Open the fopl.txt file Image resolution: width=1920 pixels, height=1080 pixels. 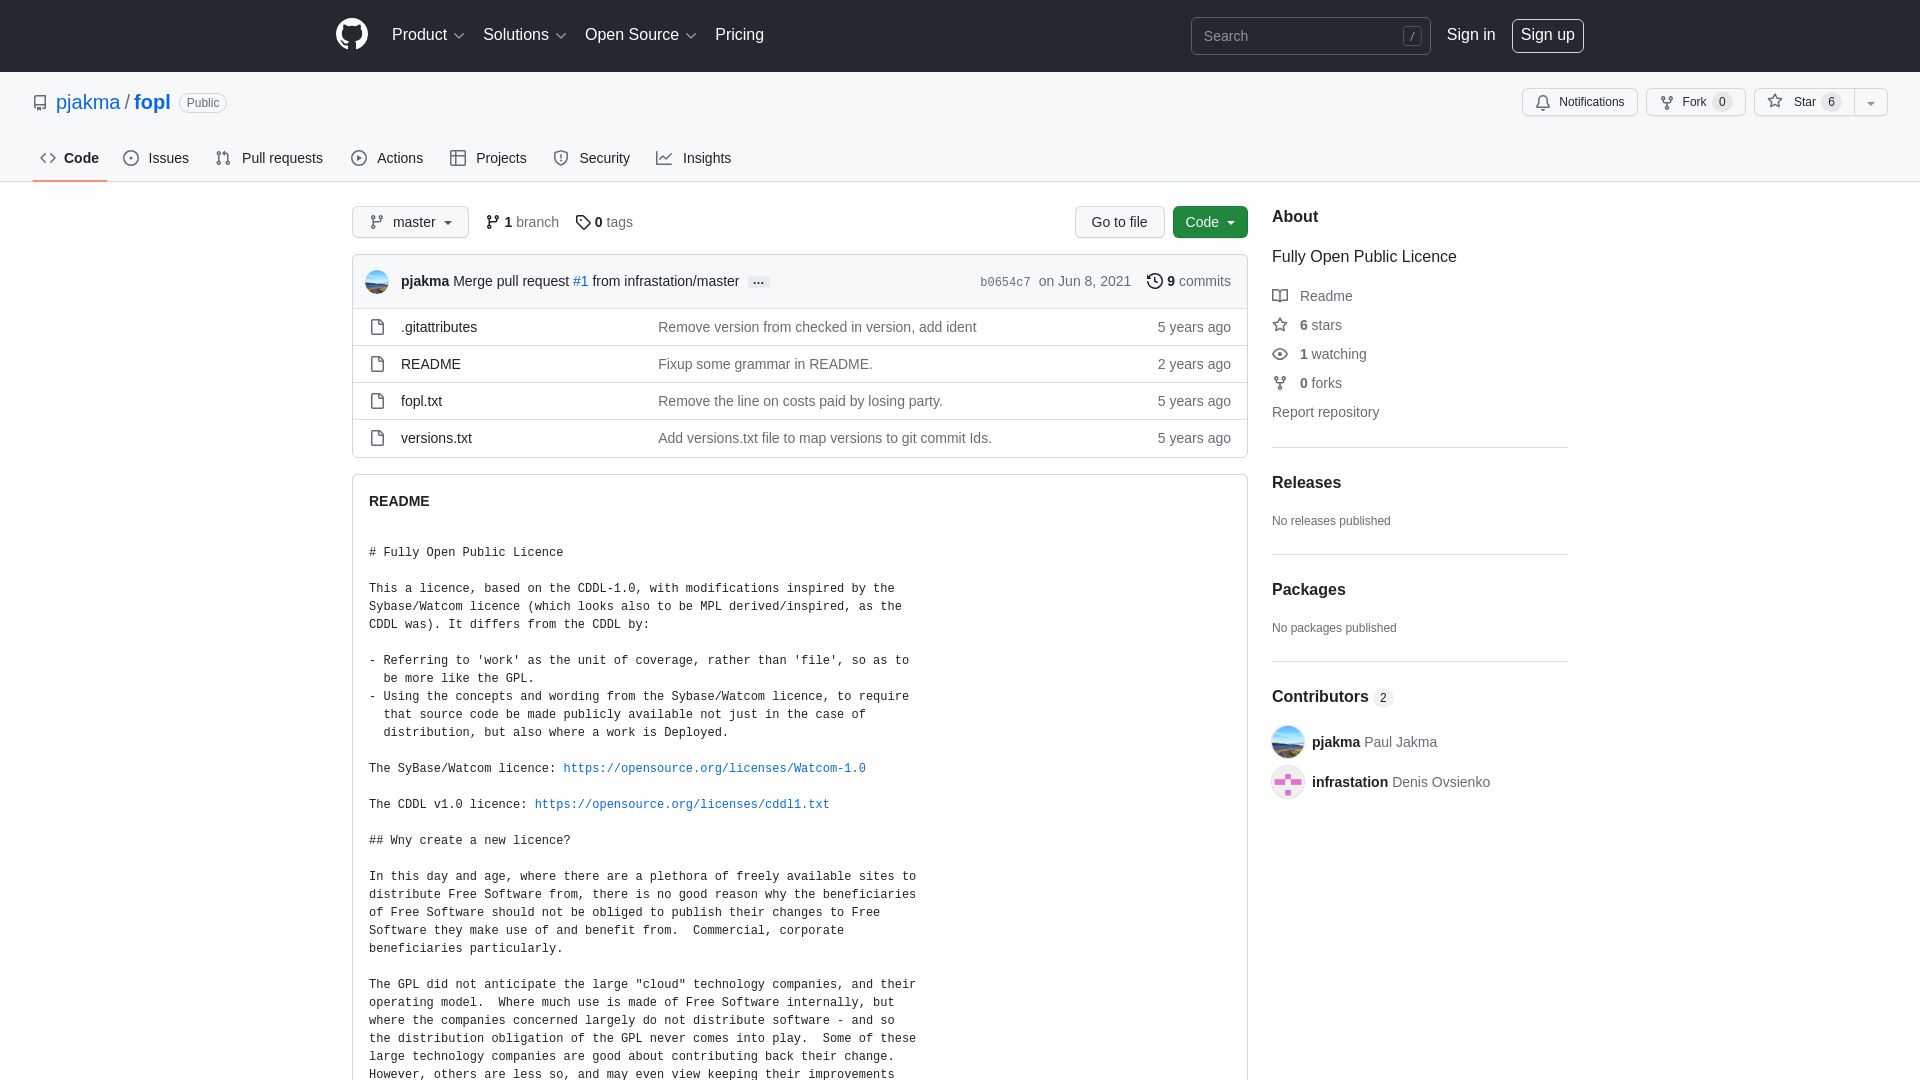[x=421, y=401]
